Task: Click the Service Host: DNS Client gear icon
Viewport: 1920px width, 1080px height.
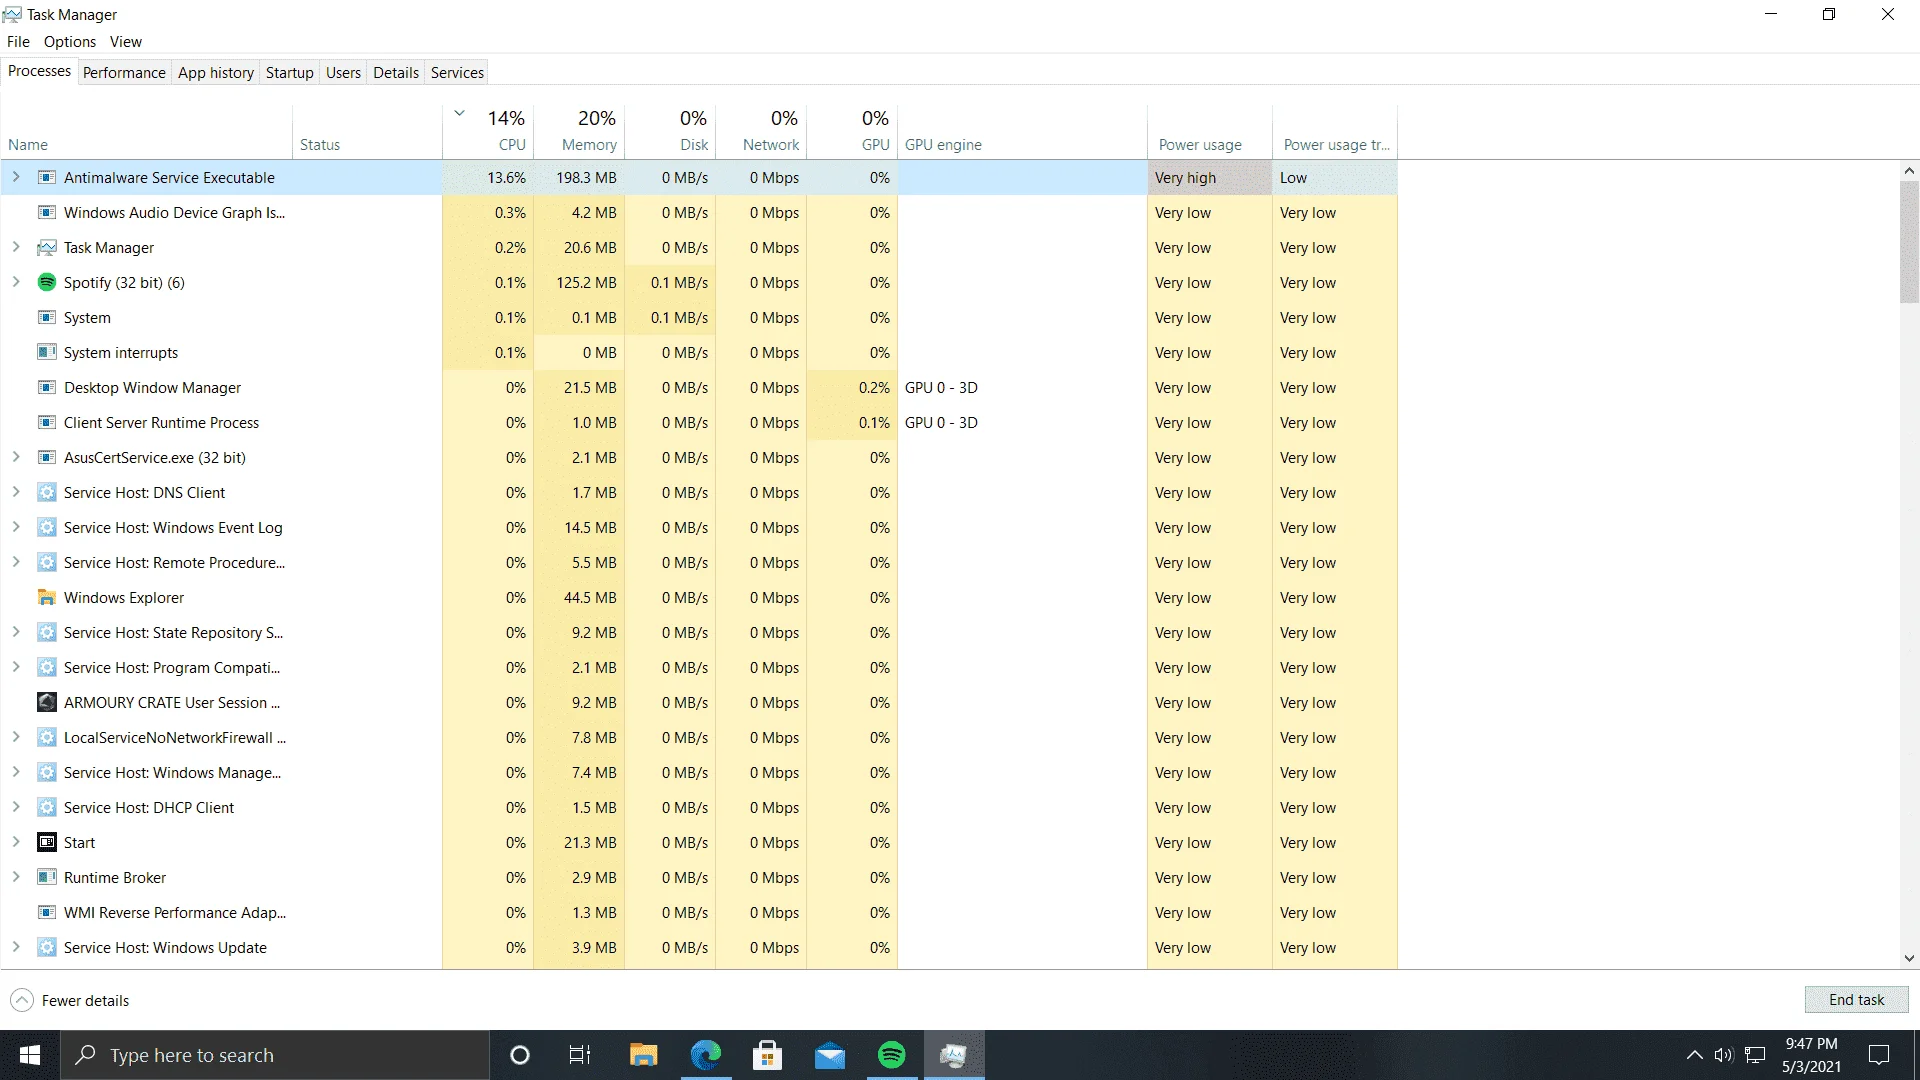Action: 46,493
